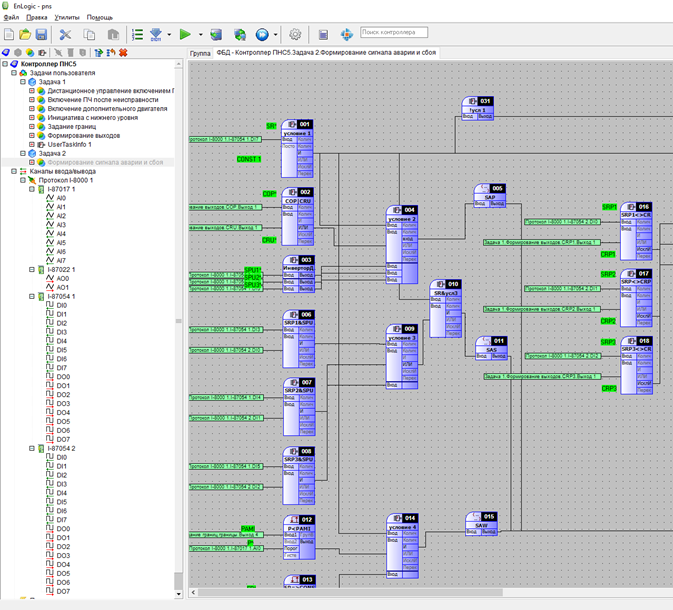The height and width of the screenshot is (610, 673).
Task: Select block 005 SAP on canvas
Action: point(489,195)
